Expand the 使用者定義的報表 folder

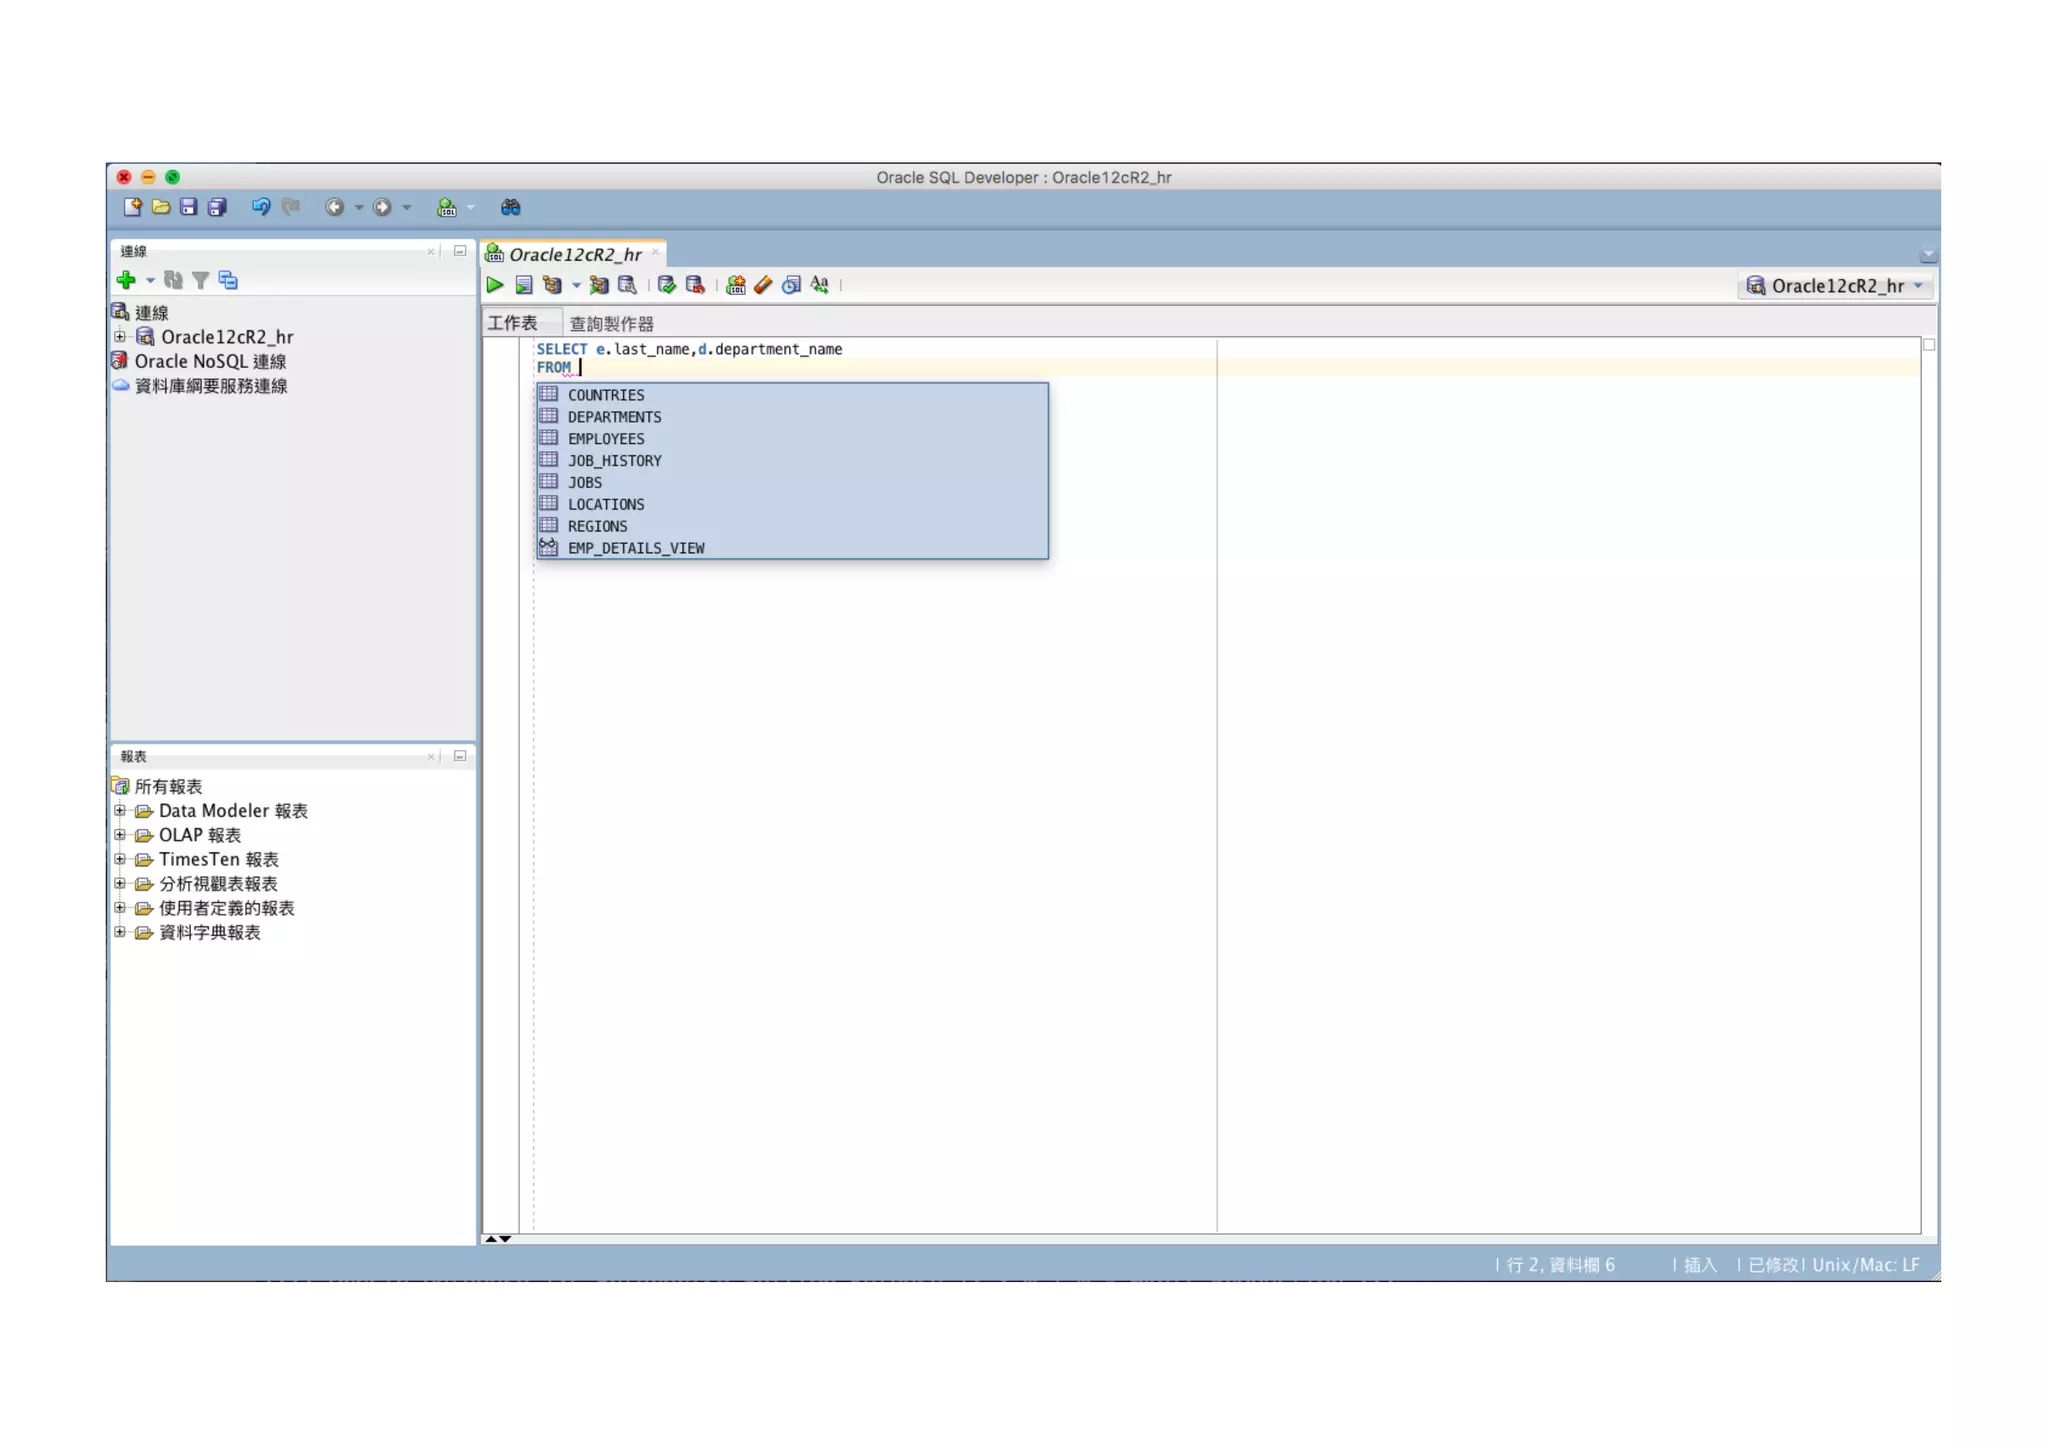[x=120, y=908]
